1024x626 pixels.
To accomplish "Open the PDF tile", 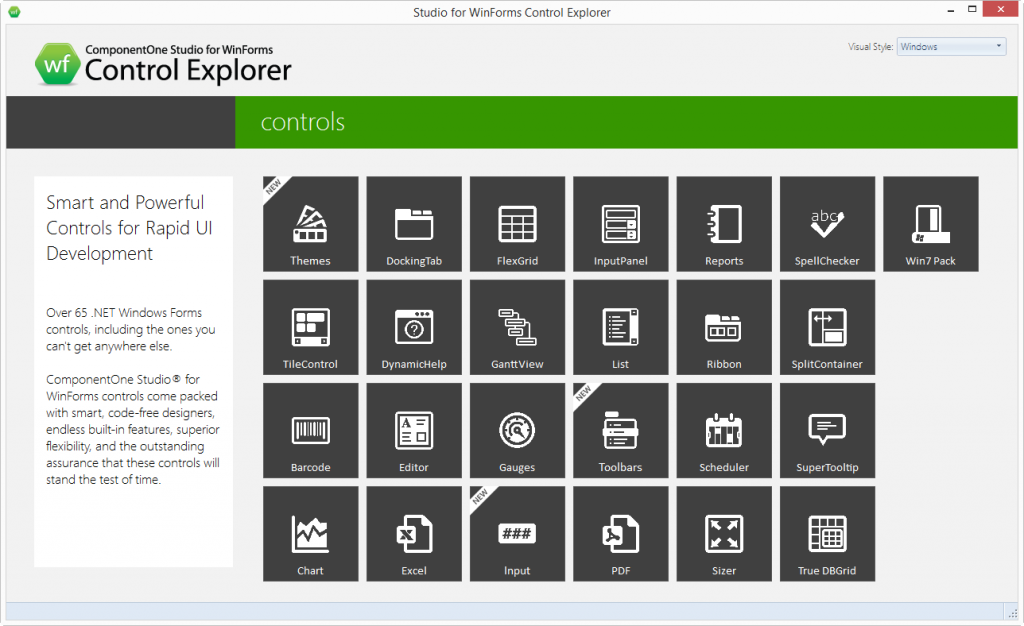I will click(620, 534).
